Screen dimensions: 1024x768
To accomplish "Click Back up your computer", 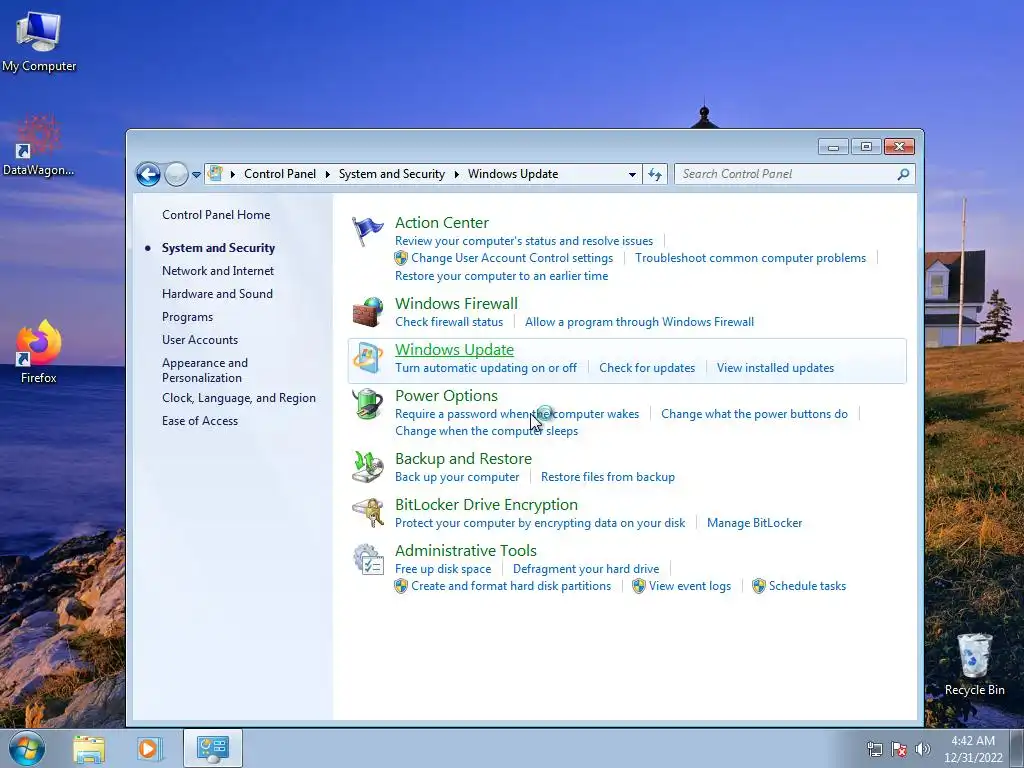I will click(457, 477).
